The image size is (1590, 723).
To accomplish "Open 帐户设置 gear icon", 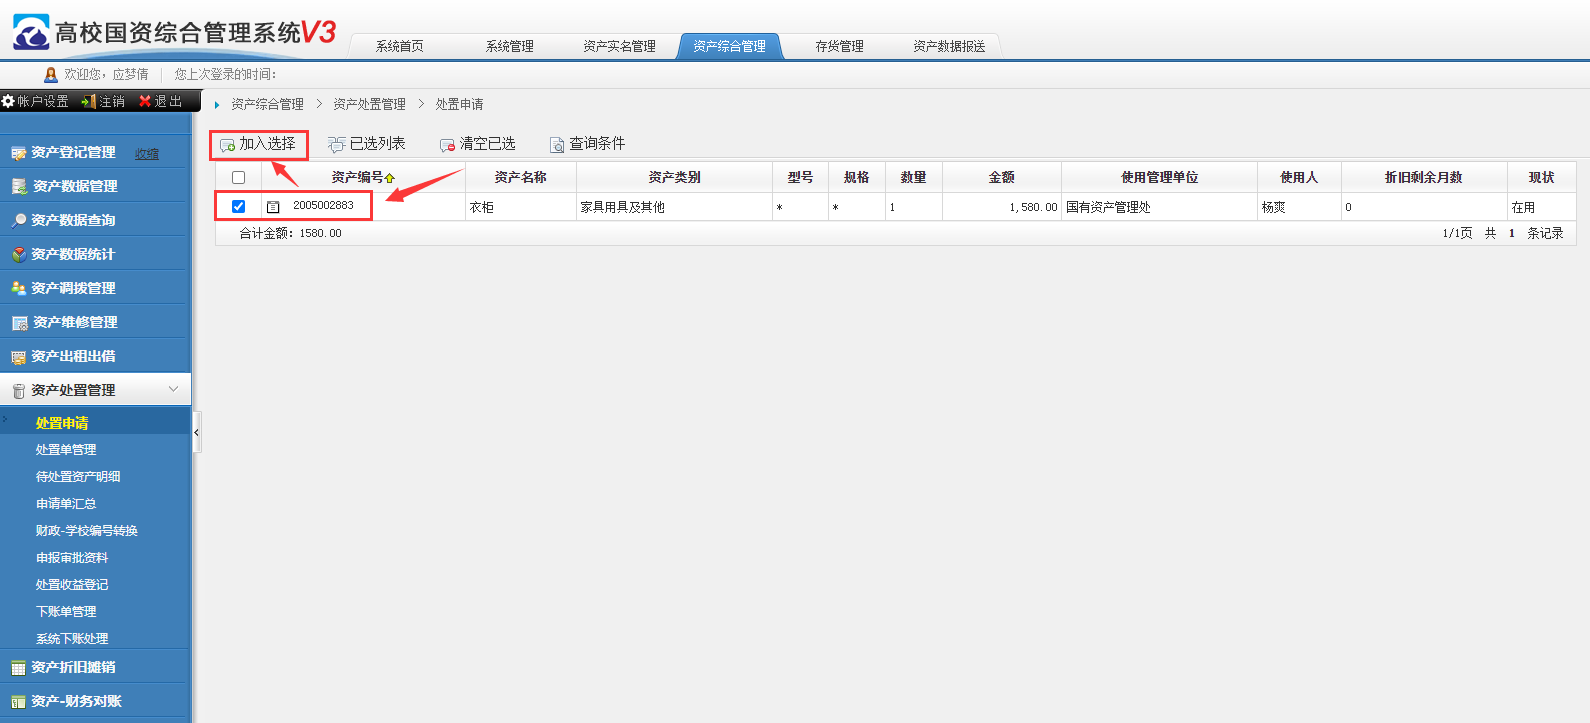I will (x=8, y=101).
